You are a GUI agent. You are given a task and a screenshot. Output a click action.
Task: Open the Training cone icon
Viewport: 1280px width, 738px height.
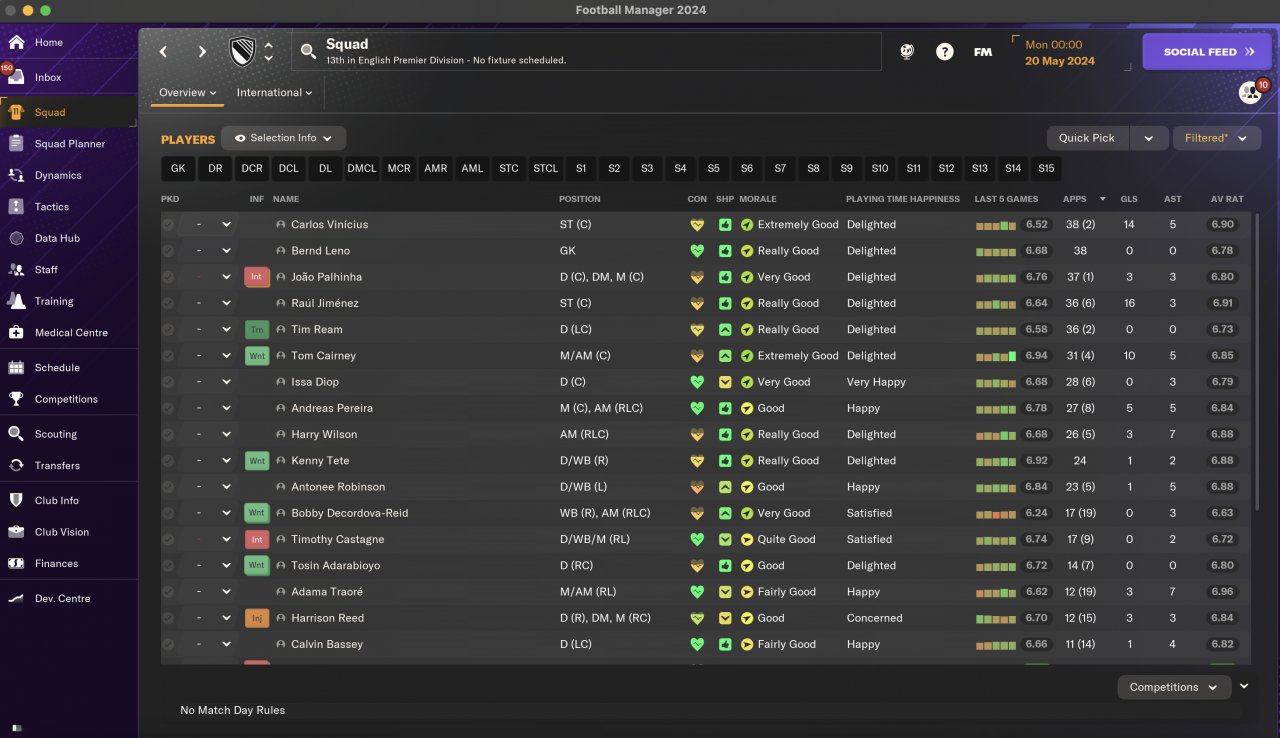[16, 301]
